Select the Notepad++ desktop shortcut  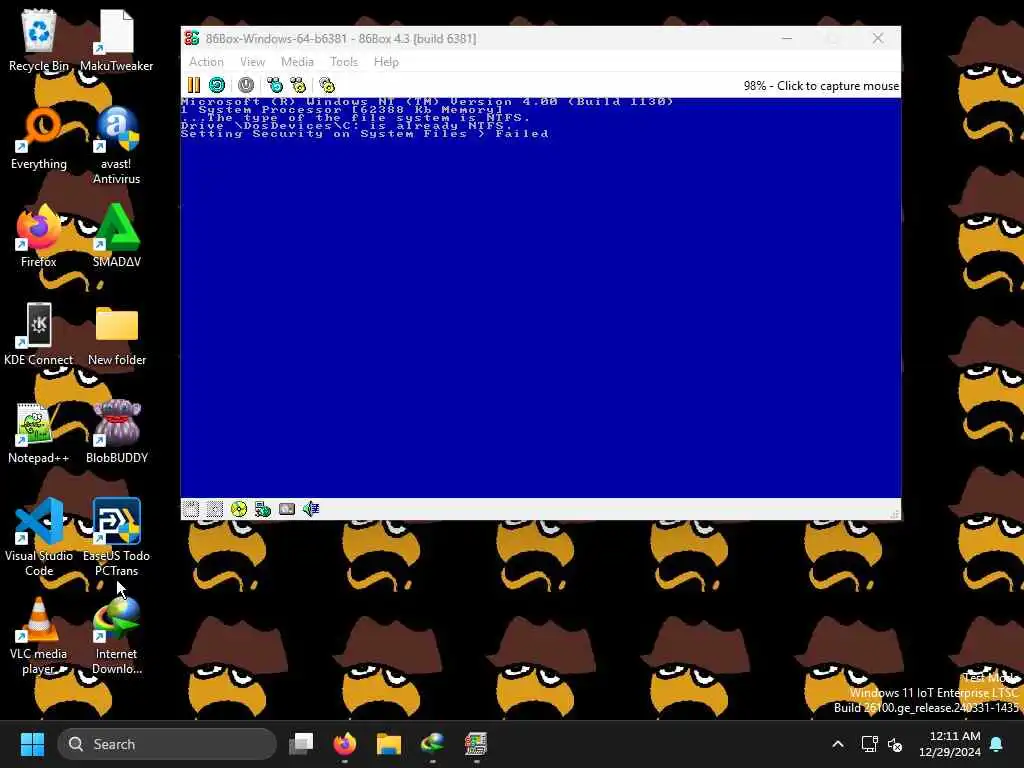coord(39,432)
